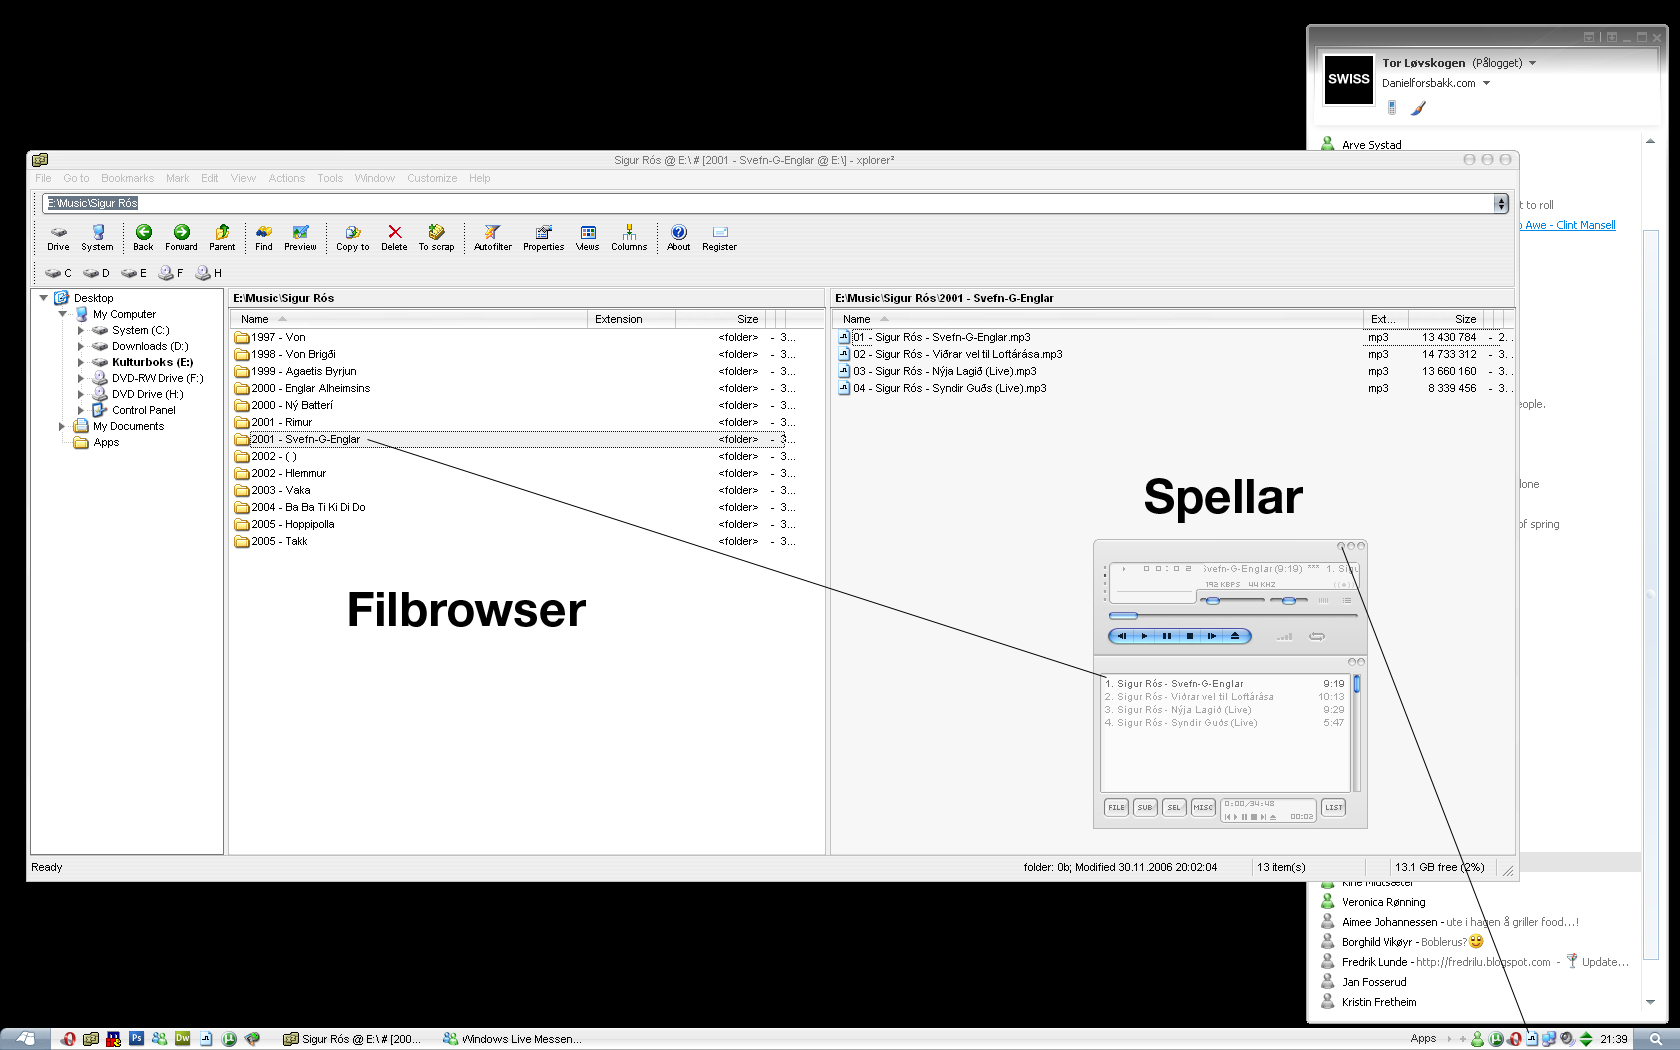This screenshot has height=1050, width=1680.
Task: Click the E:\Music\Sigur Rós address field
Action: click(768, 203)
